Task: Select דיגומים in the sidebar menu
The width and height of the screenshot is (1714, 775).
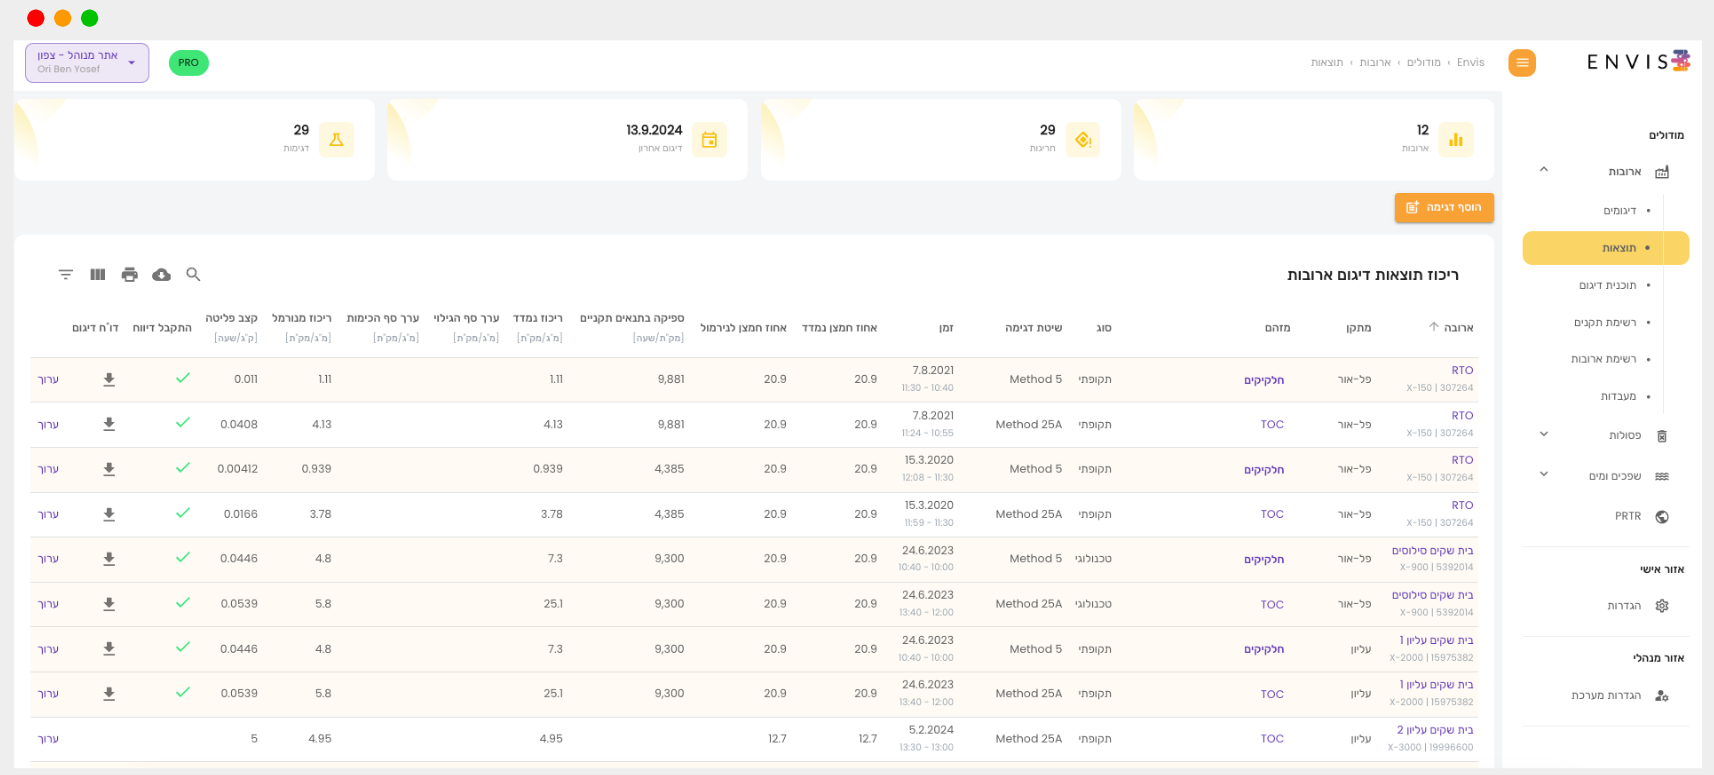Action: [x=1619, y=211]
